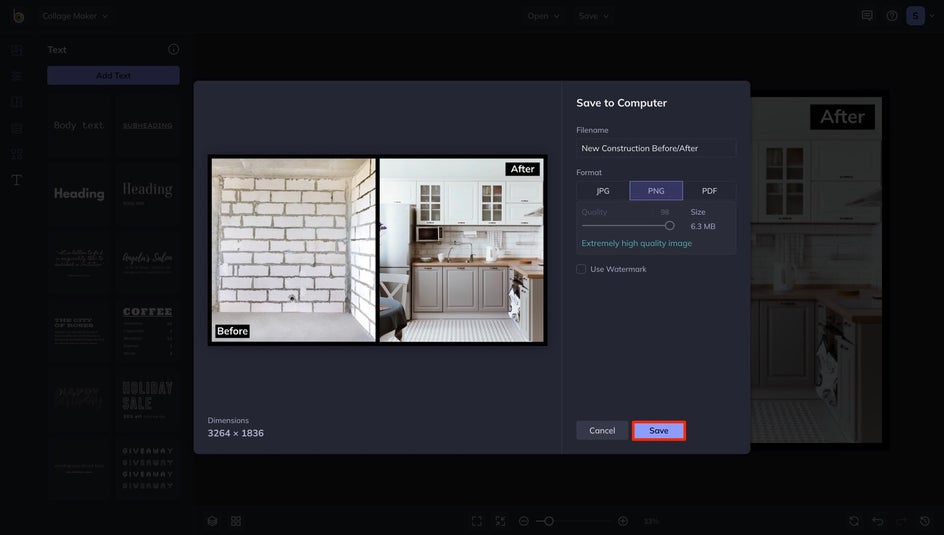Select PDF format option
This screenshot has width=944, height=535.
[x=709, y=191]
